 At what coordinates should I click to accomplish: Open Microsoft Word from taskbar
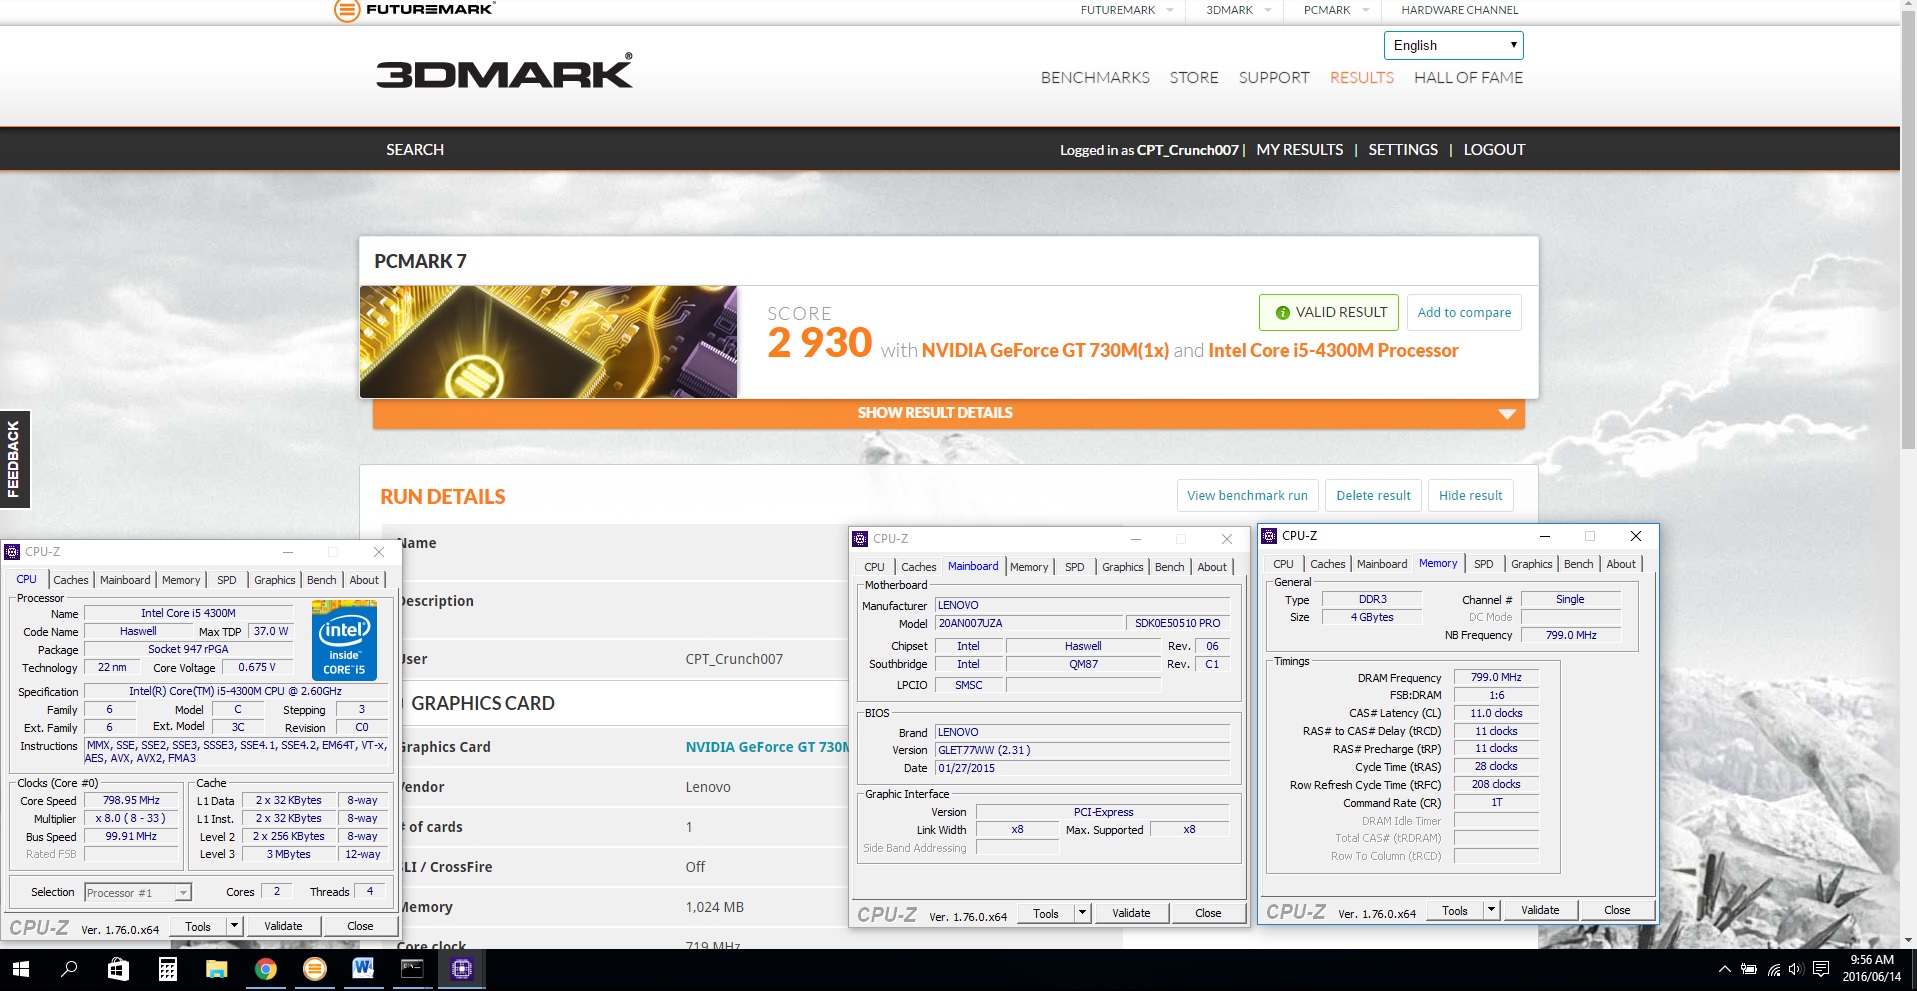coord(363,969)
